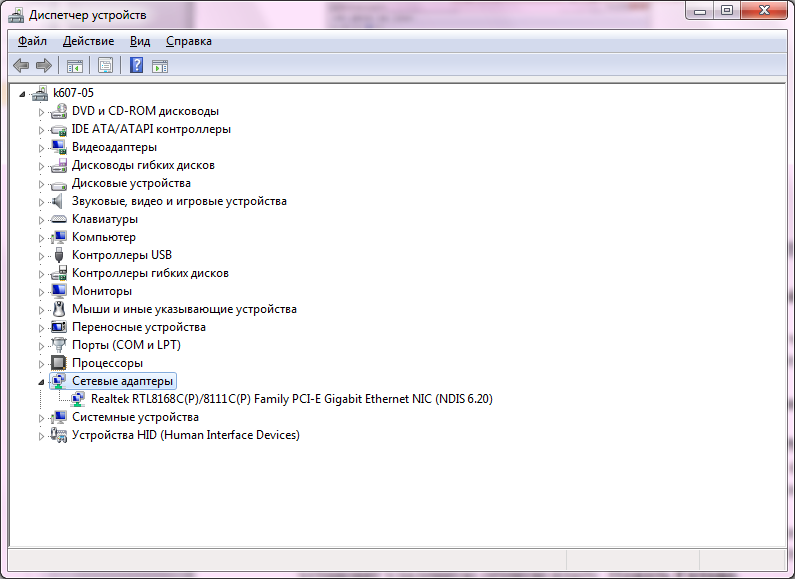Click the Процессоры chip icon
795x579 pixels.
tap(59, 363)
